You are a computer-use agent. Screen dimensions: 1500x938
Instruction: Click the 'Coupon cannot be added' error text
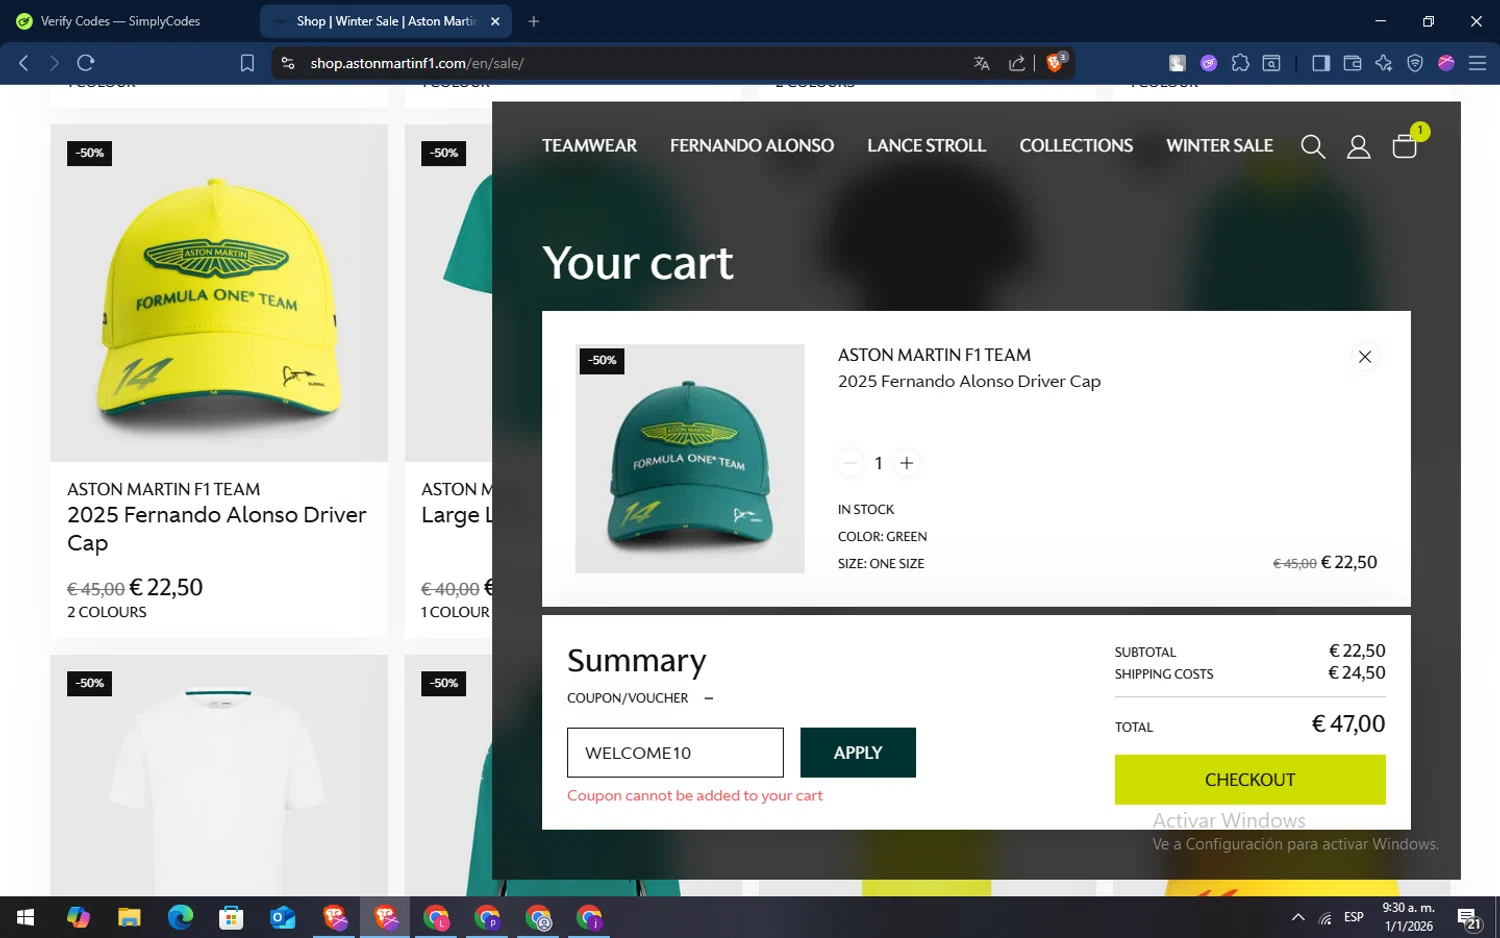tap(695, 796)
